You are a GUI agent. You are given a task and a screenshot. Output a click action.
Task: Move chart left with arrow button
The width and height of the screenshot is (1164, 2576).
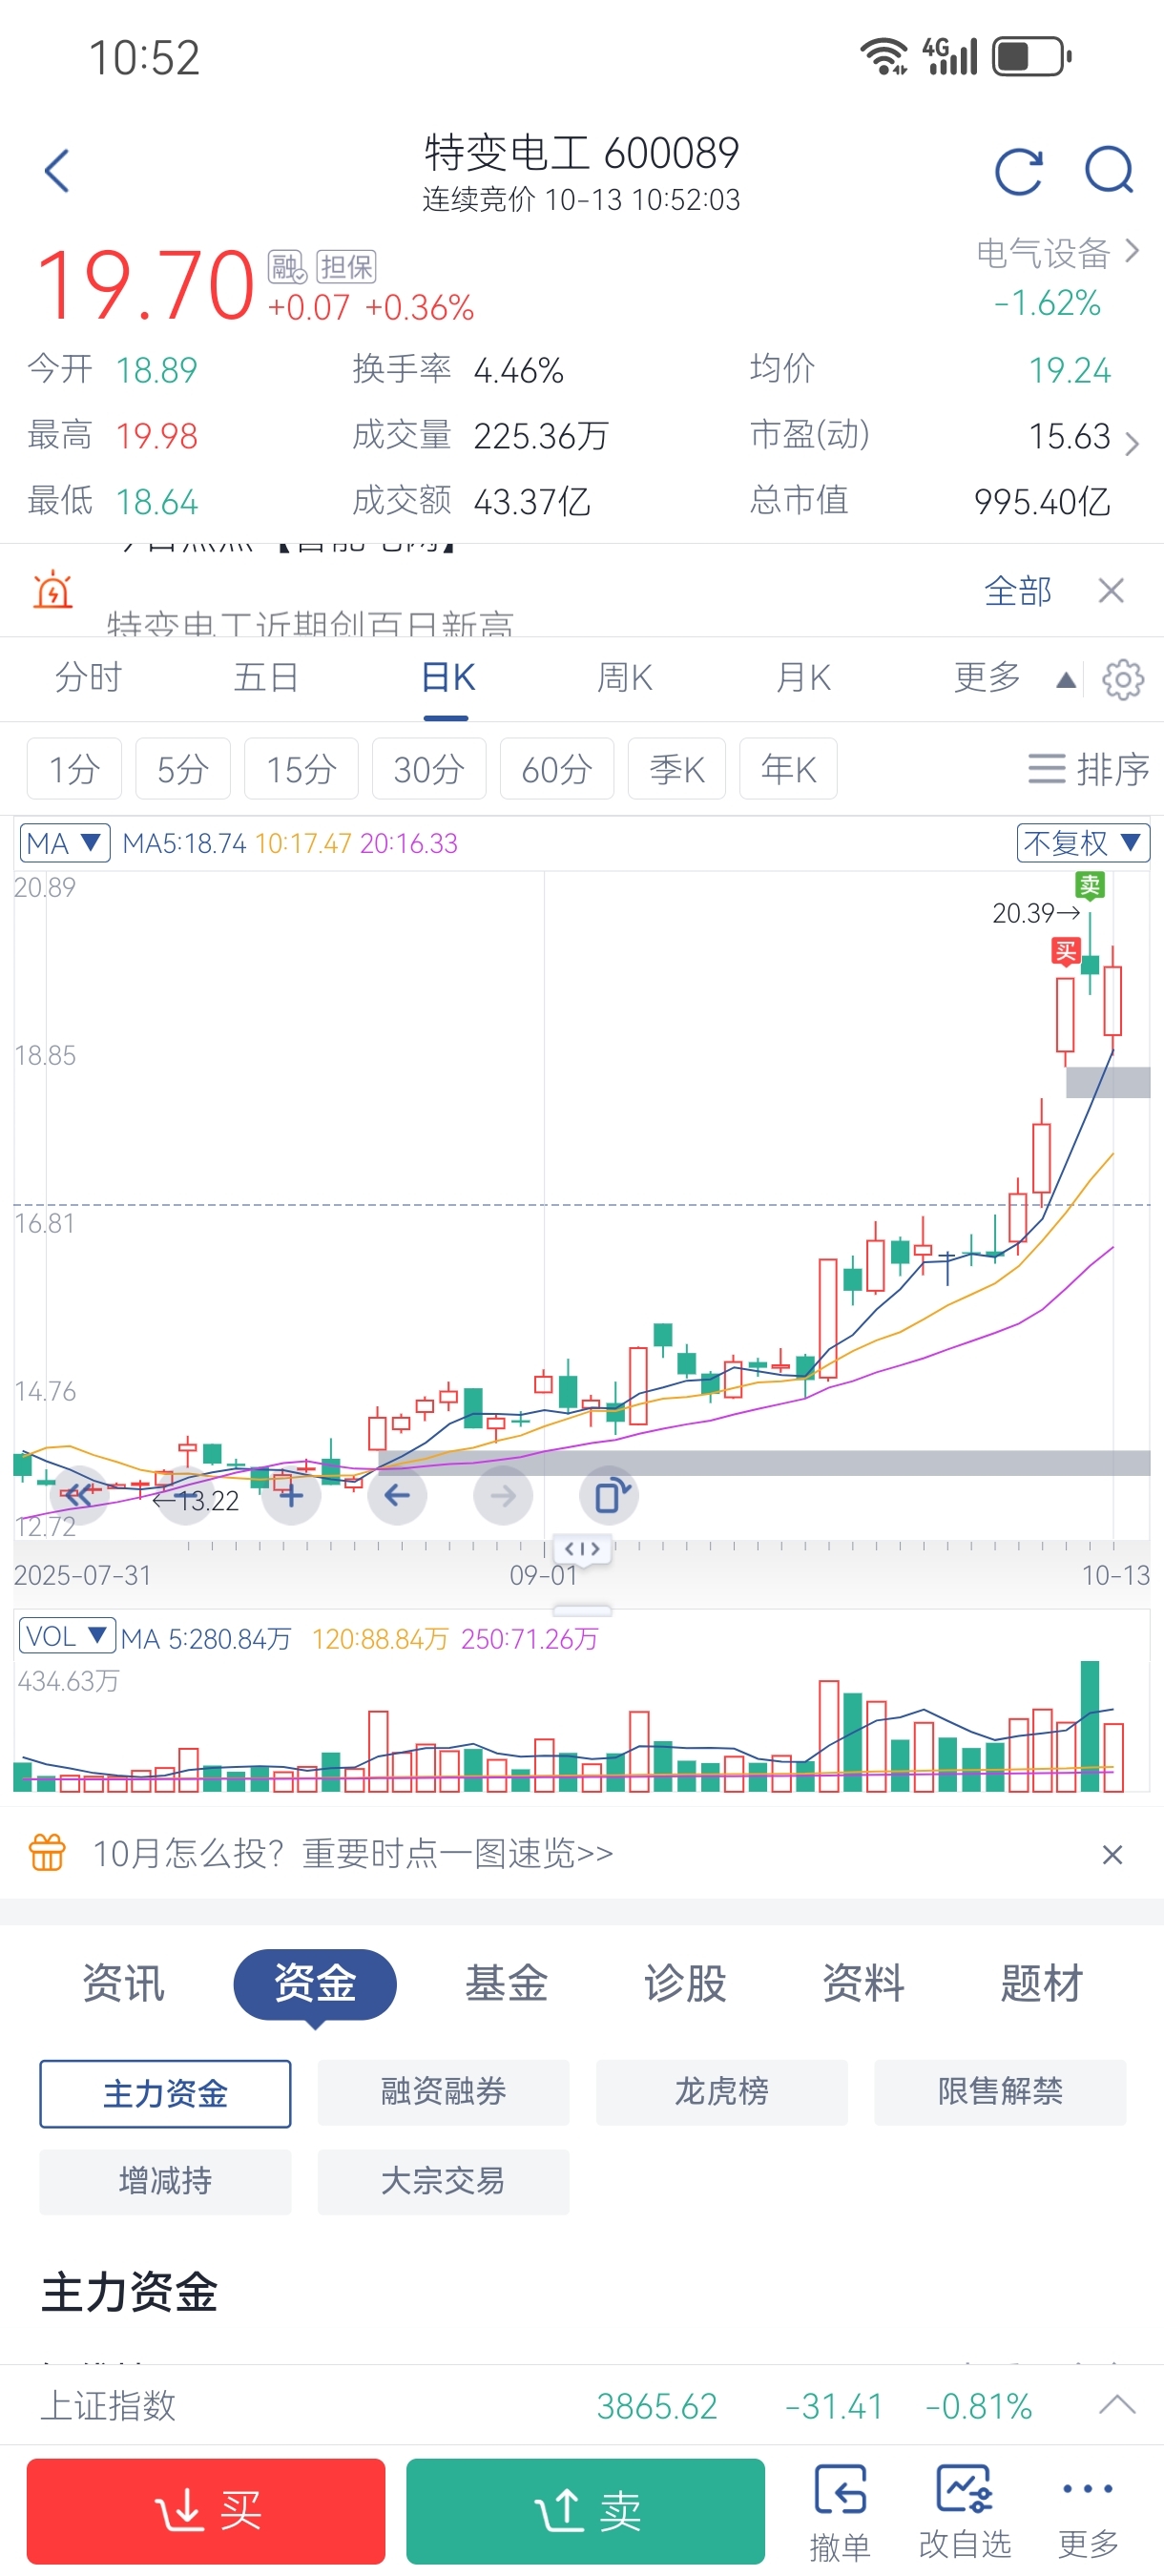tap(397, 1496)
